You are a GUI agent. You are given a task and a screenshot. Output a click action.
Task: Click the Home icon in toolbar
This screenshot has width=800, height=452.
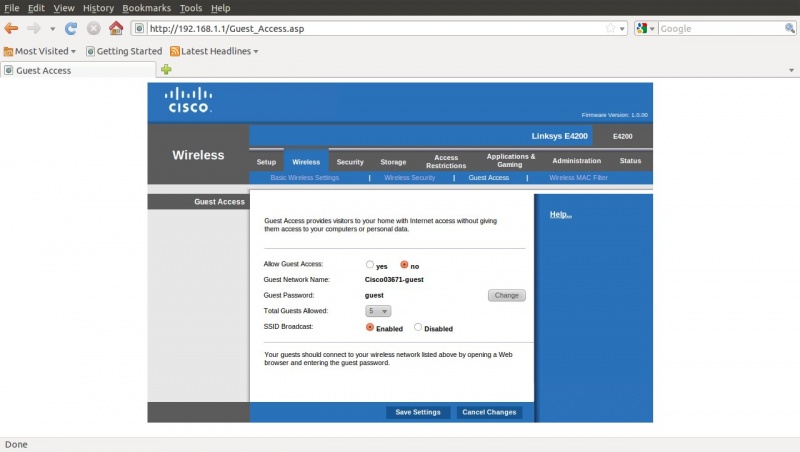[116, 28]
